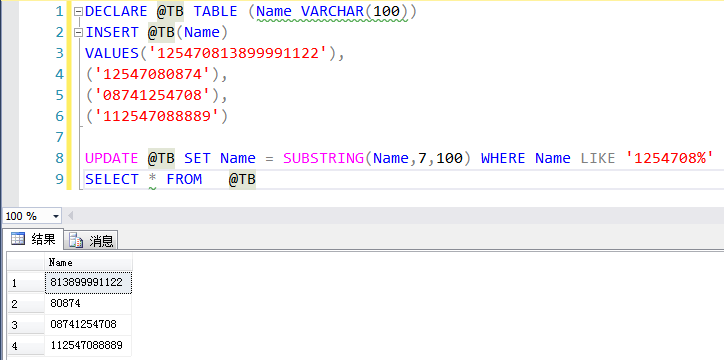
Task: Select row header 3 in results grid
Action: (26, 325)
